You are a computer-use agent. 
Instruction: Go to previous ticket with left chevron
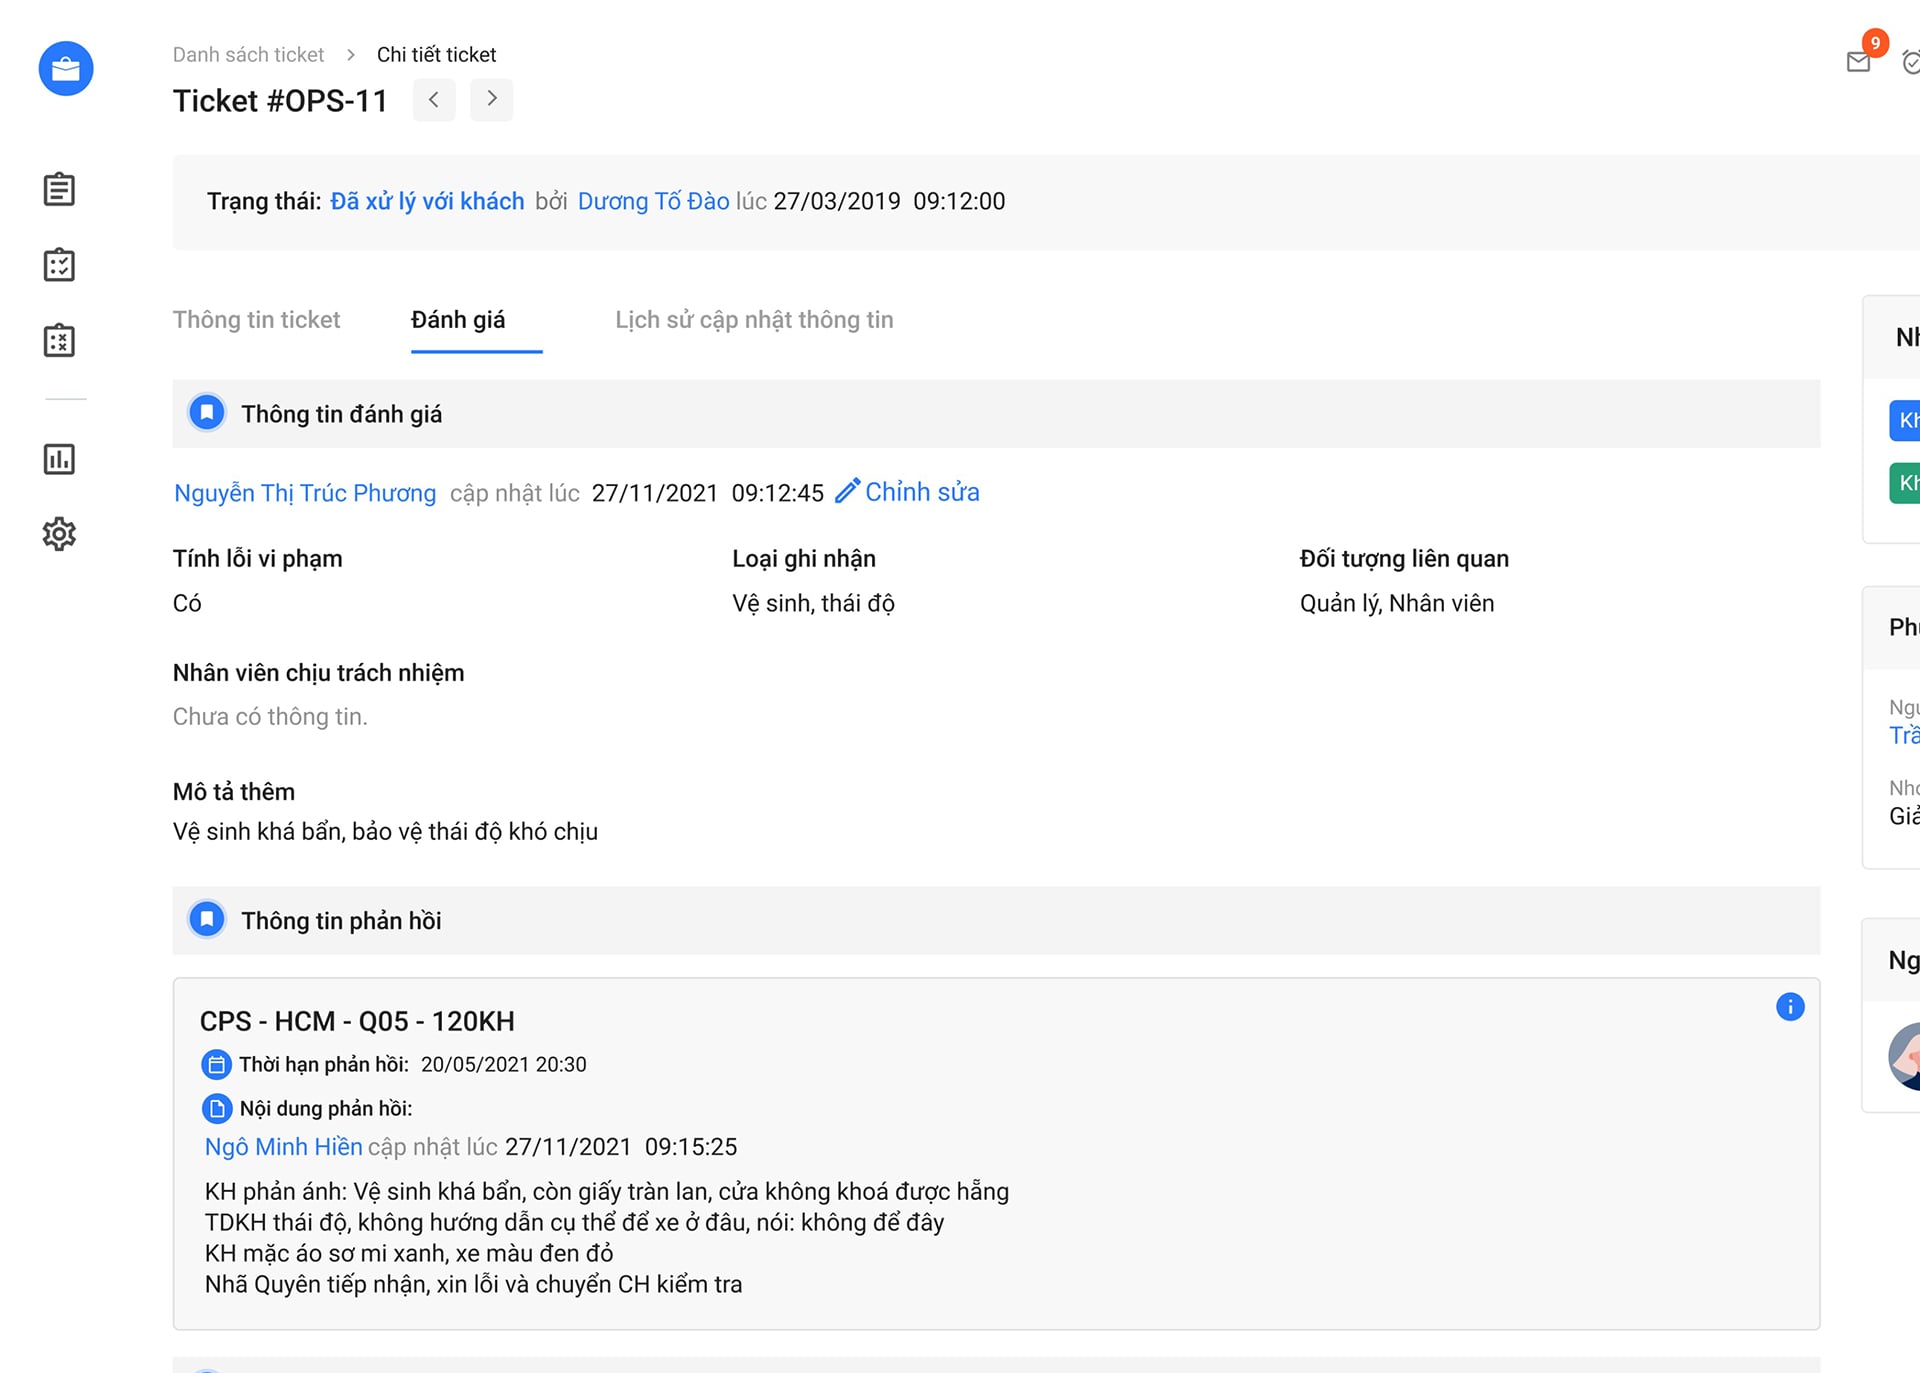click(x=434, y=99)
